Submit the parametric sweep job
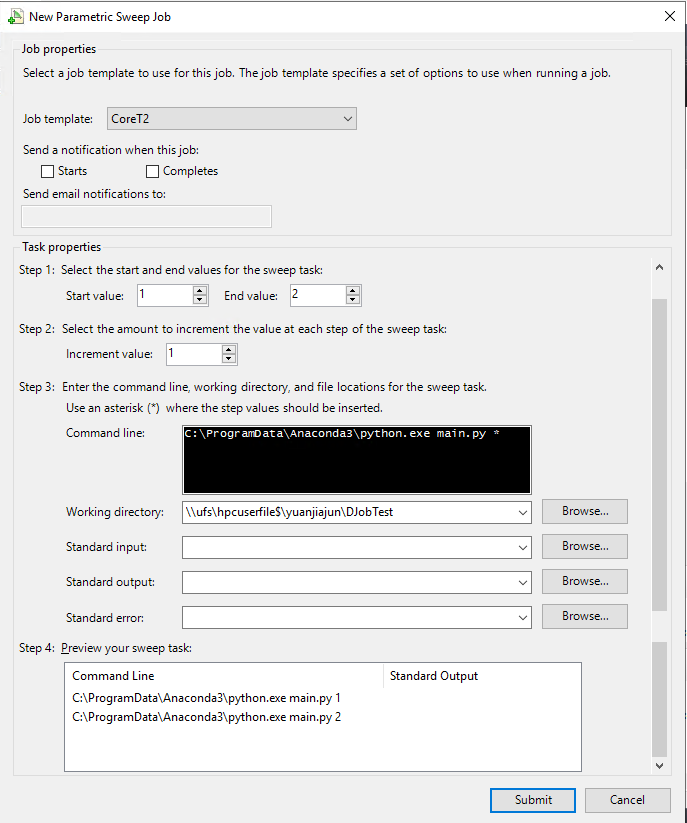This screenshot has height=823, width=687. point(532,799)
